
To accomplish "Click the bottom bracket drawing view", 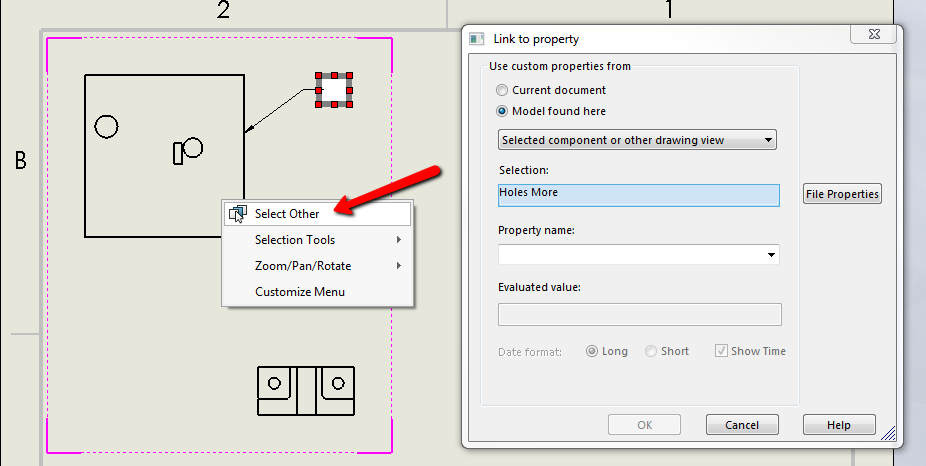I will point(306,390).
